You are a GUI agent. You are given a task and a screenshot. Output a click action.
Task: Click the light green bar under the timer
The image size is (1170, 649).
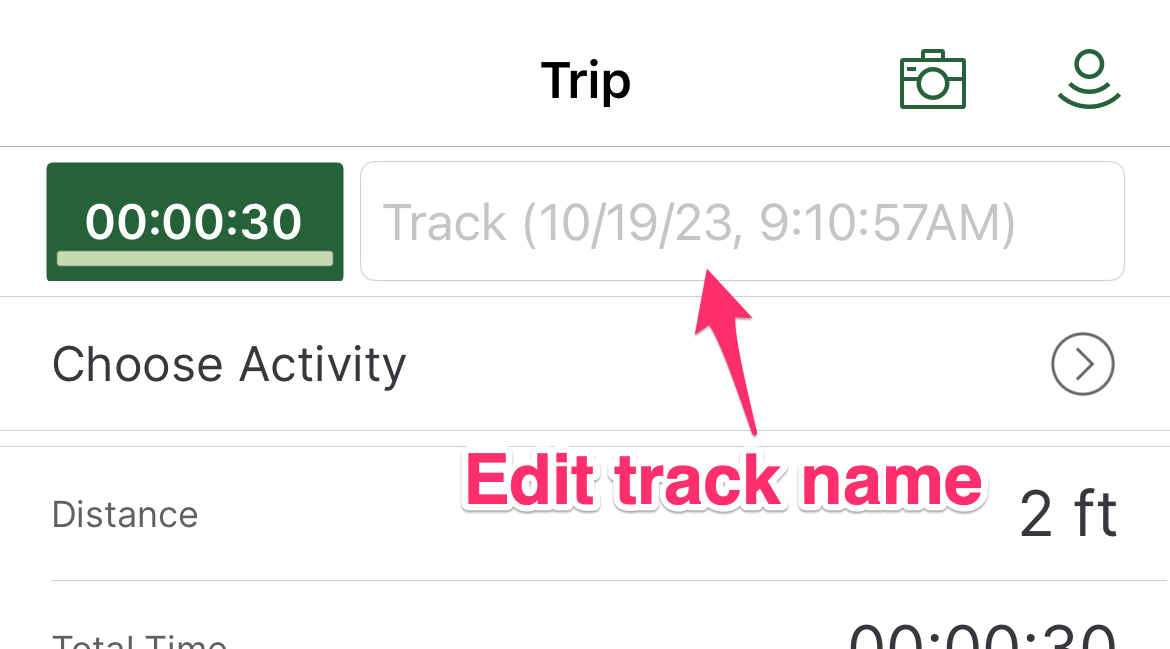click(x=195, y=259)
